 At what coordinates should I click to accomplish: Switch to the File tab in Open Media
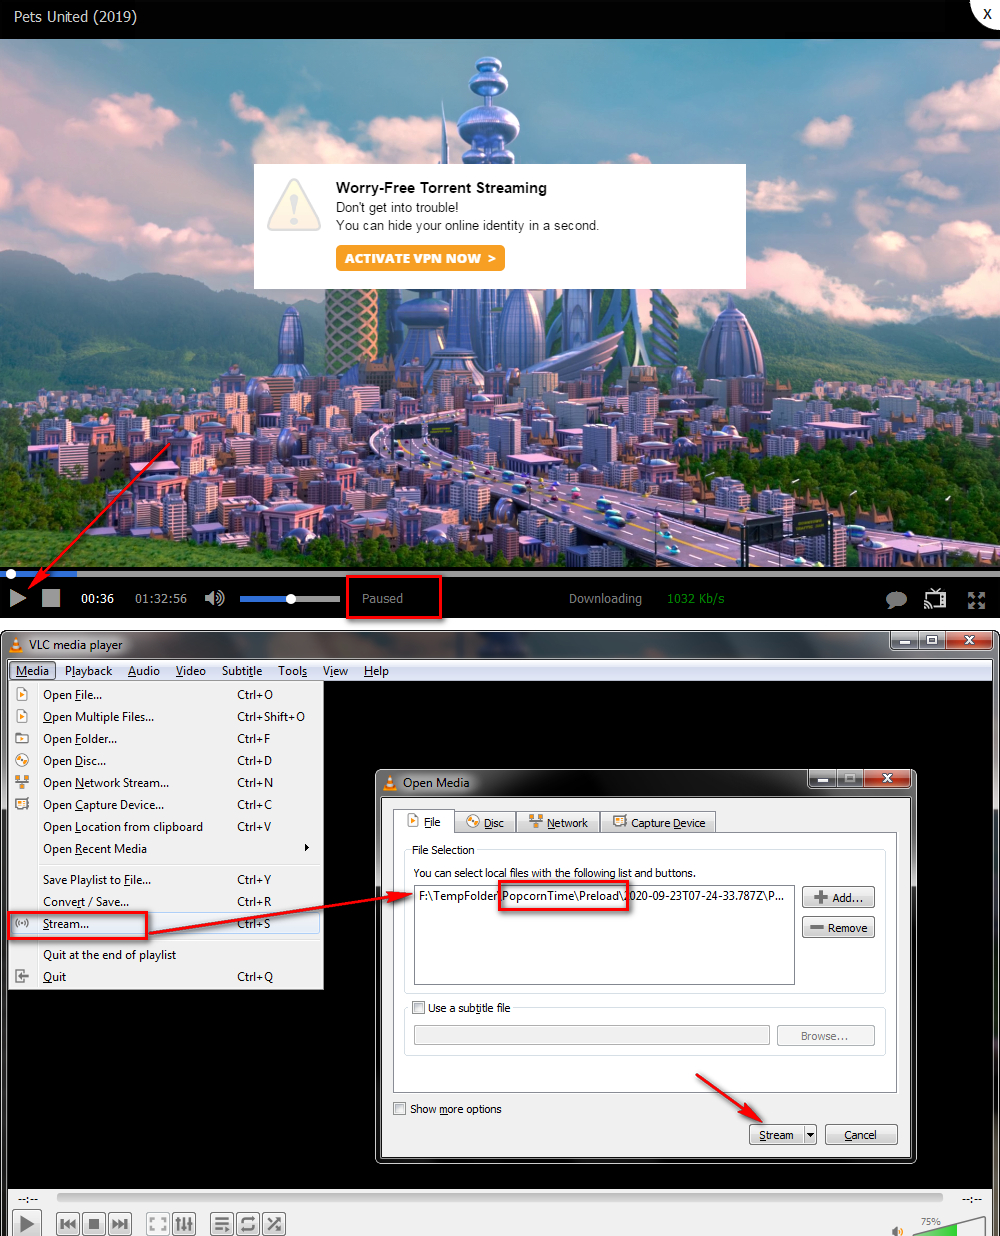(424, 821)
